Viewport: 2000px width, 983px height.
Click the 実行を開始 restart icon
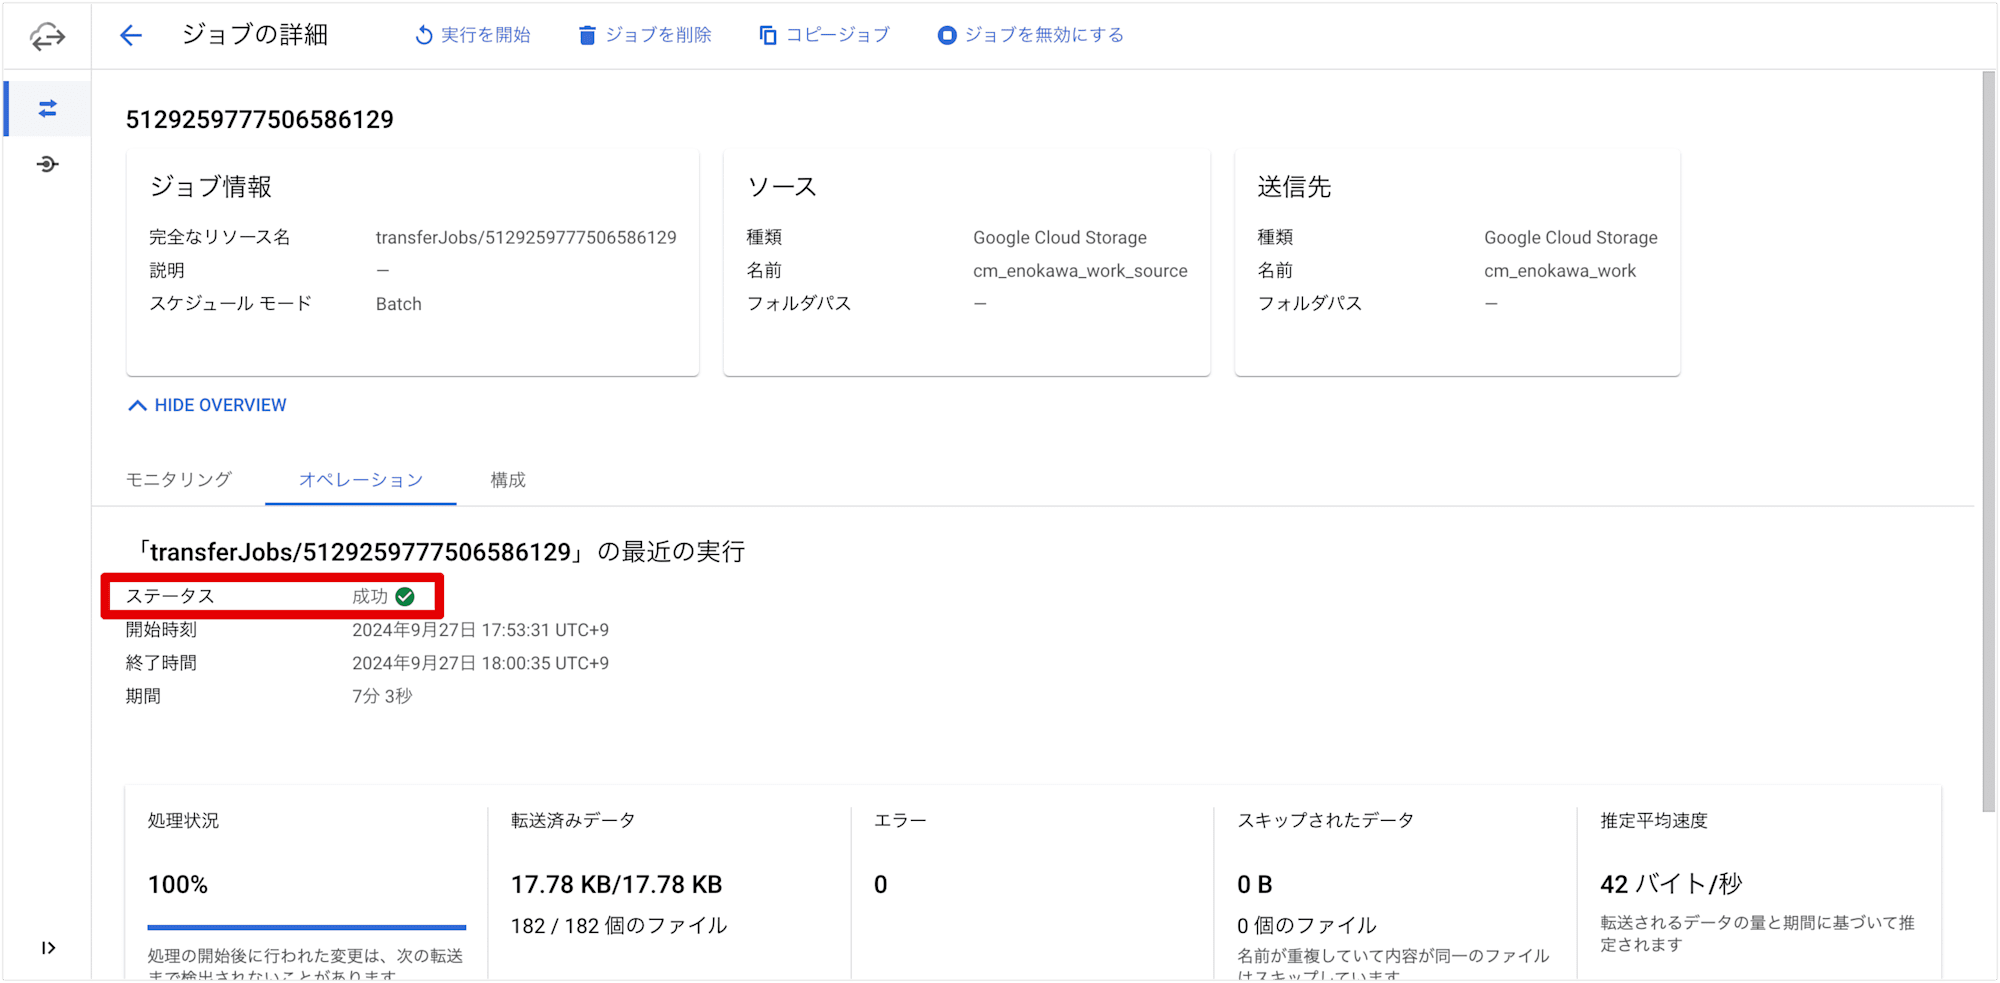424,35
